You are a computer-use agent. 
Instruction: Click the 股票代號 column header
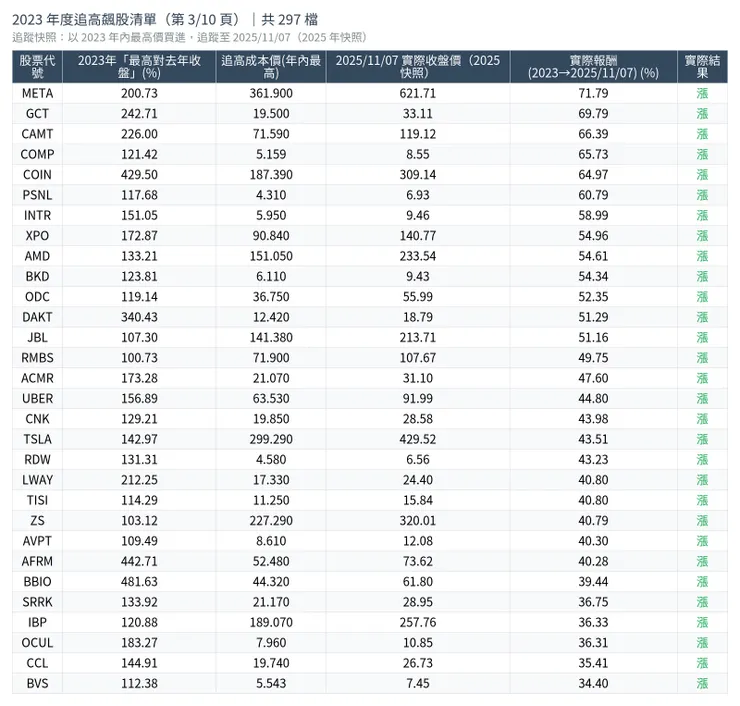click(37, 67)
